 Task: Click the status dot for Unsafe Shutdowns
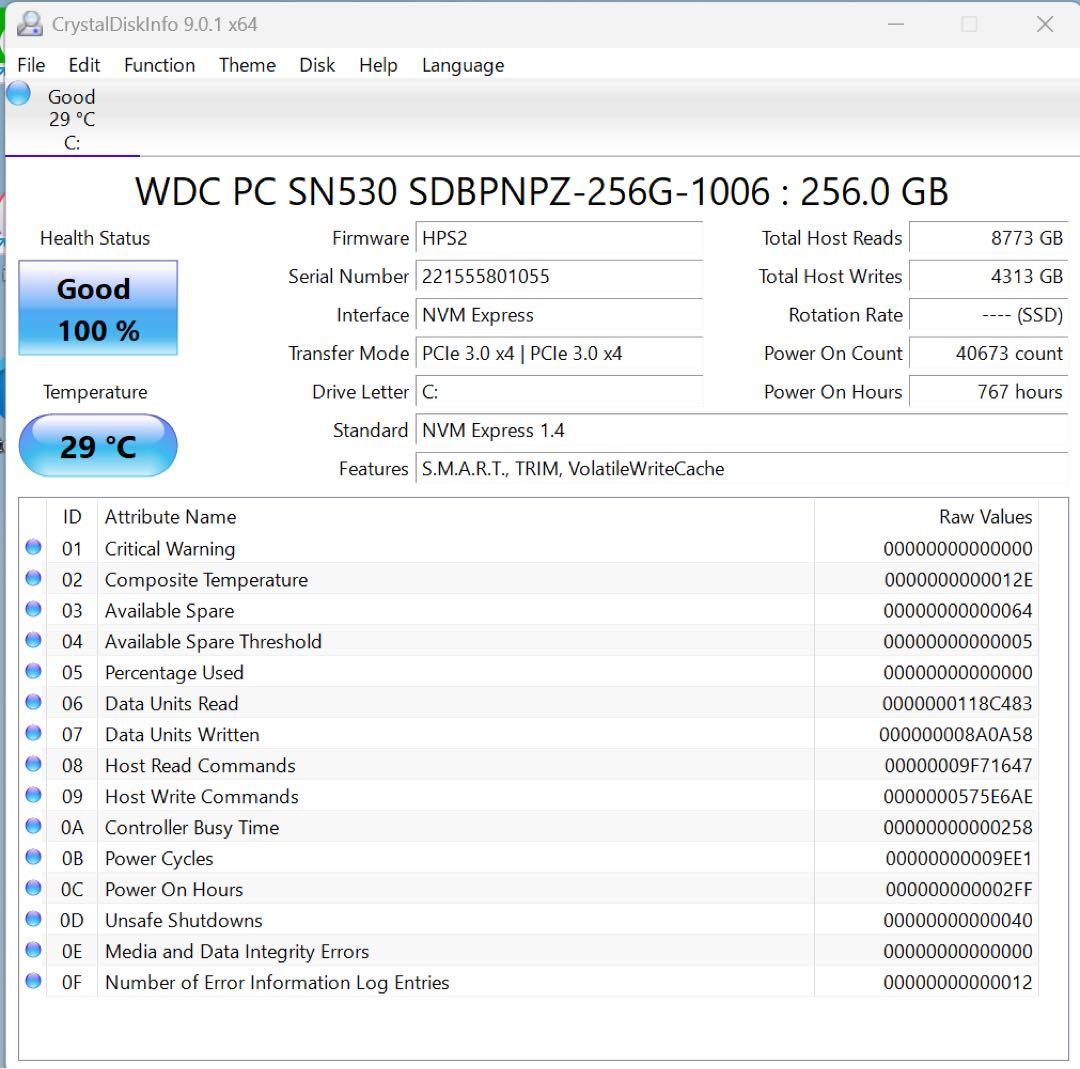point(33,919)
